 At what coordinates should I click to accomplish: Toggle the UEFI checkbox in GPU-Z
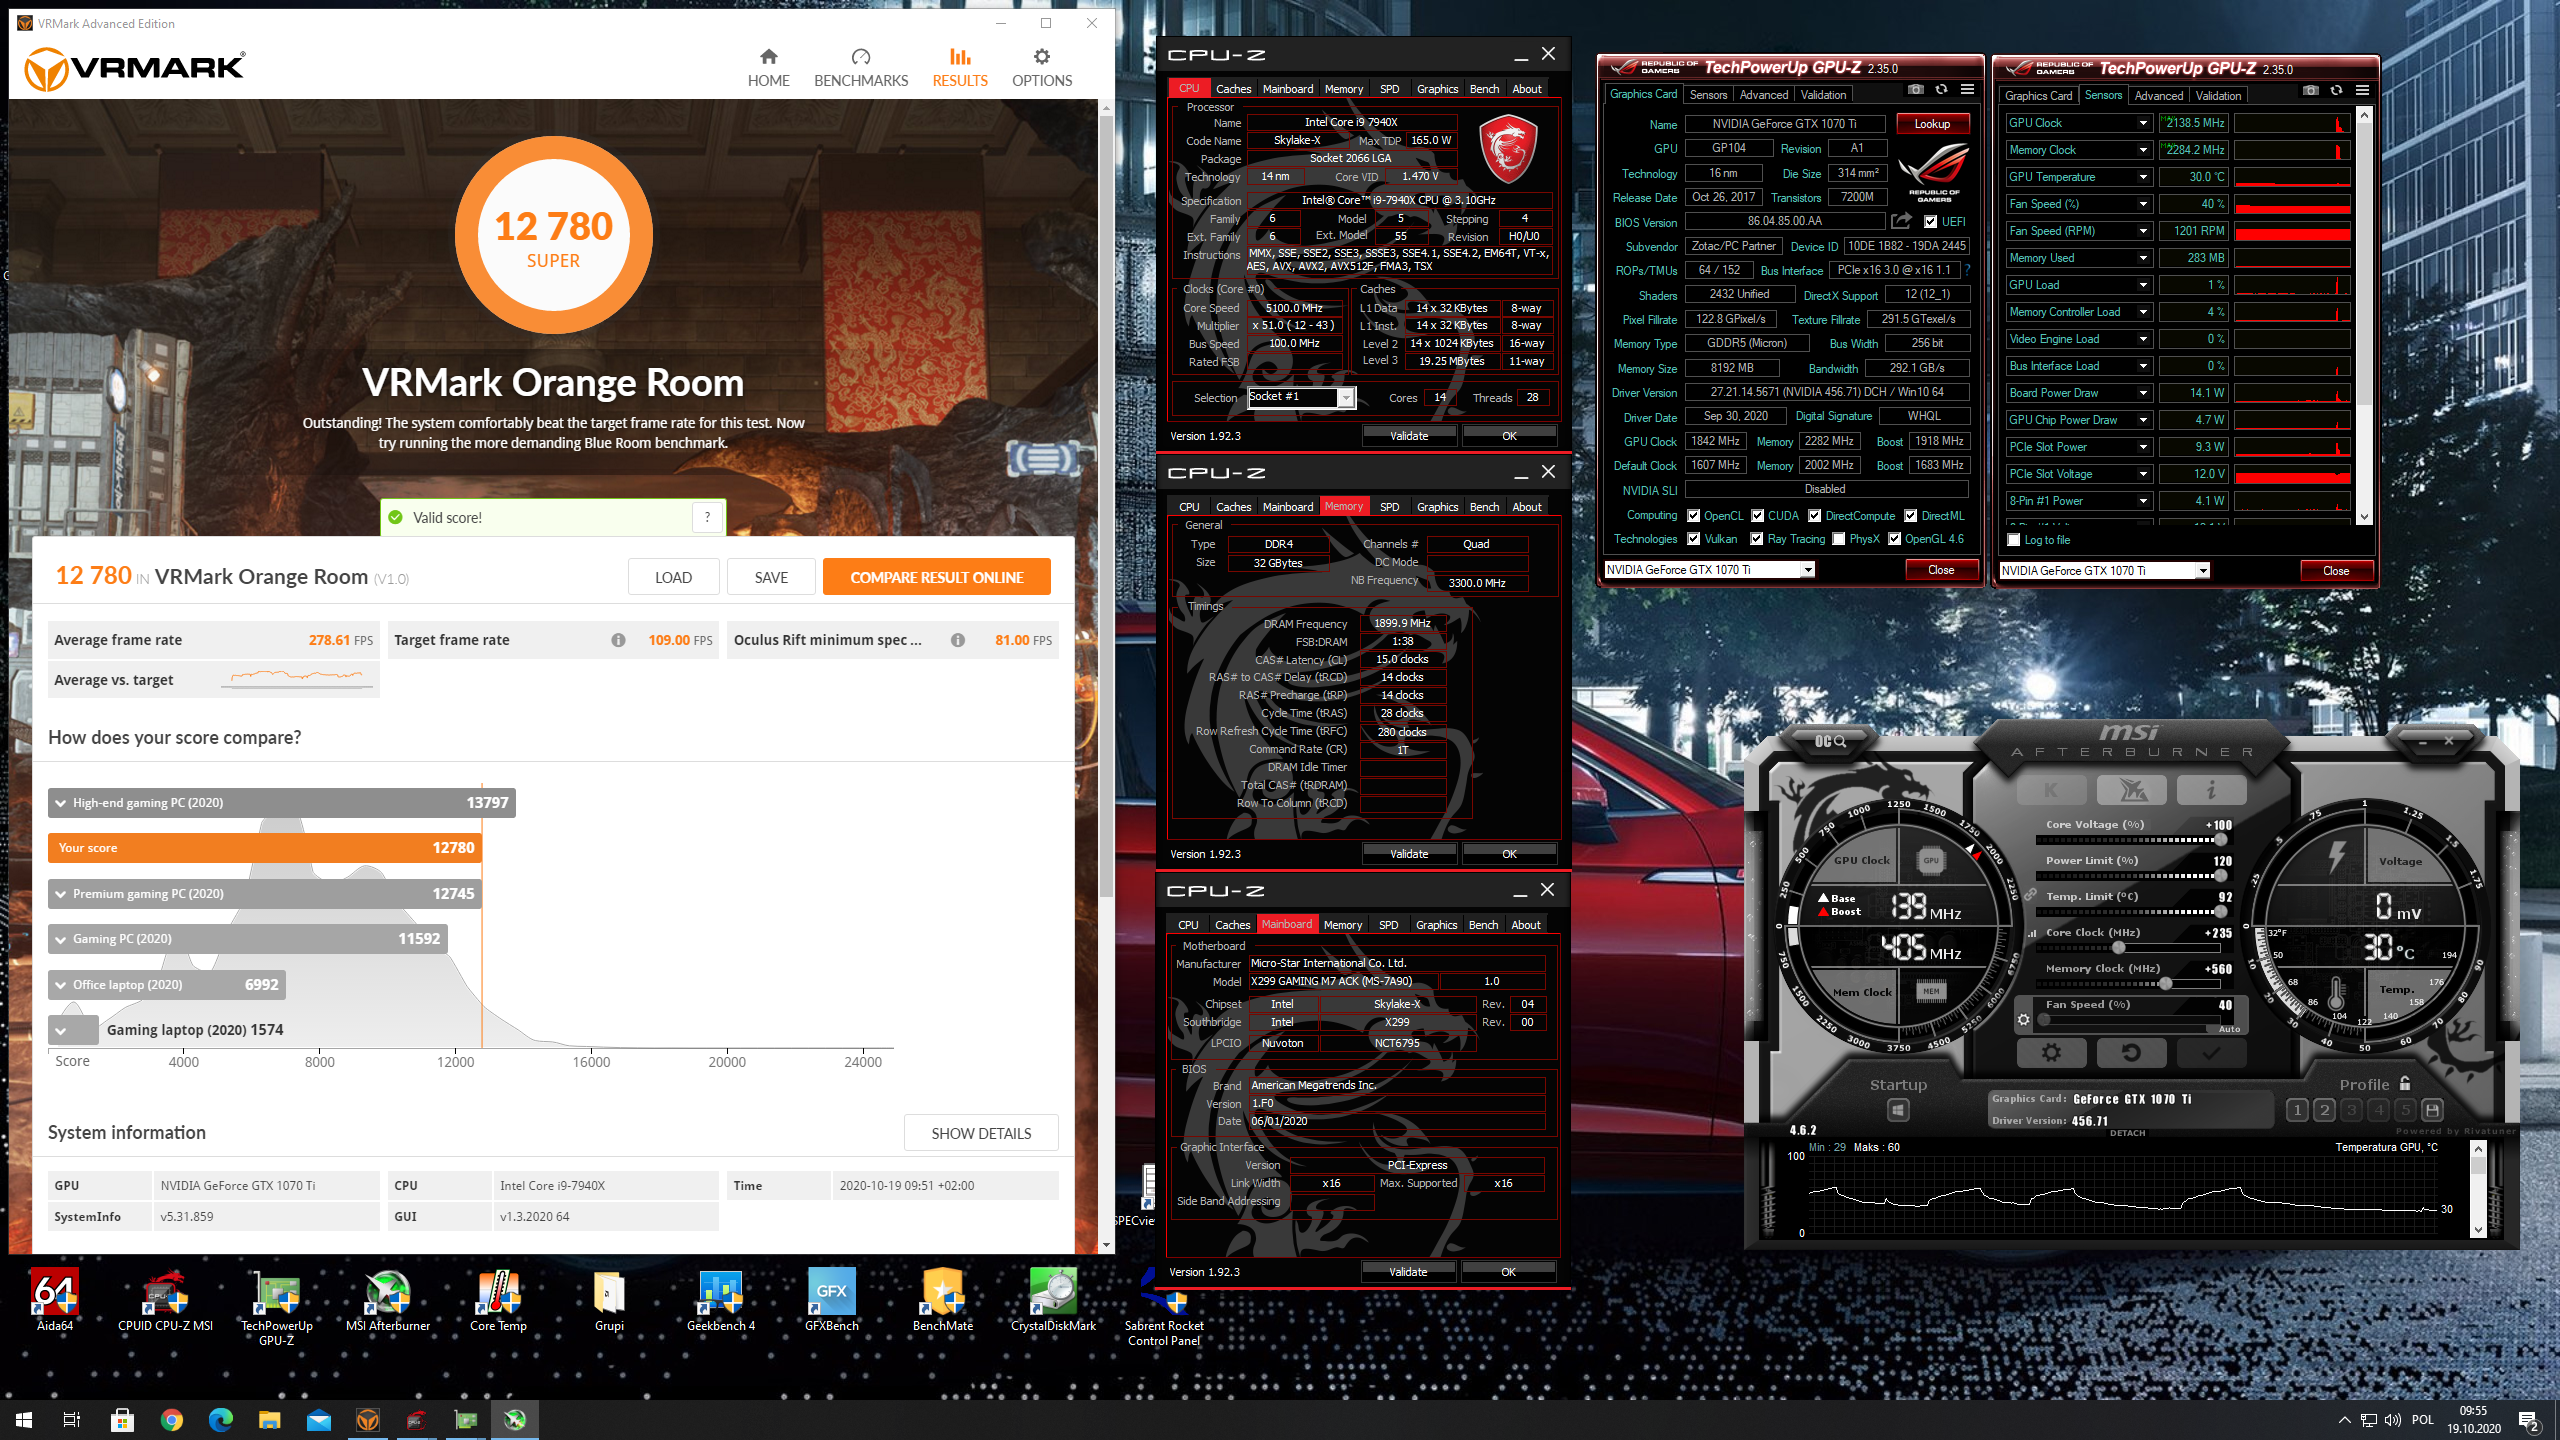tap(1930, 222)
